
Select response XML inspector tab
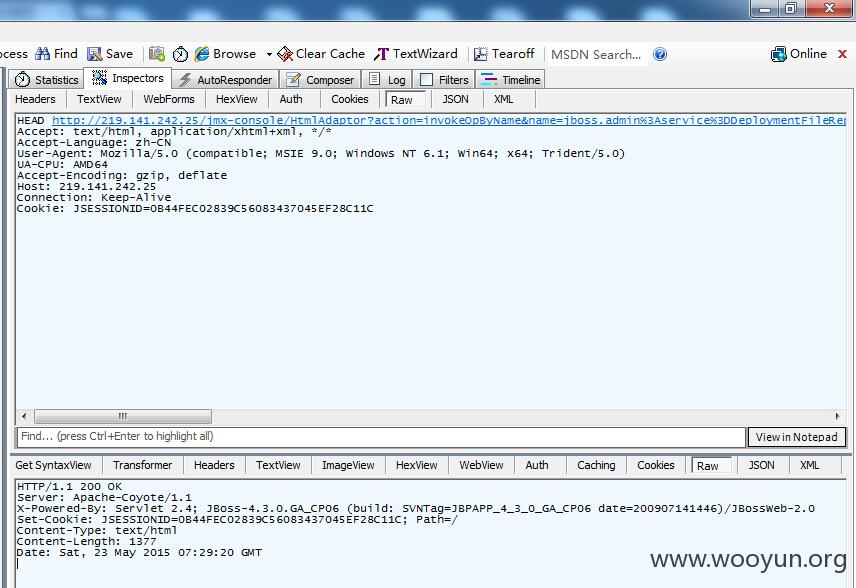(809, 465)
